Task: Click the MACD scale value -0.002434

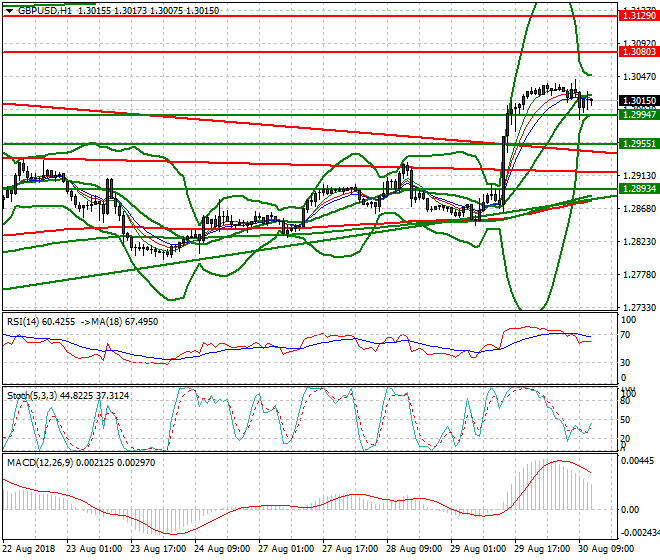Action: 640,533
